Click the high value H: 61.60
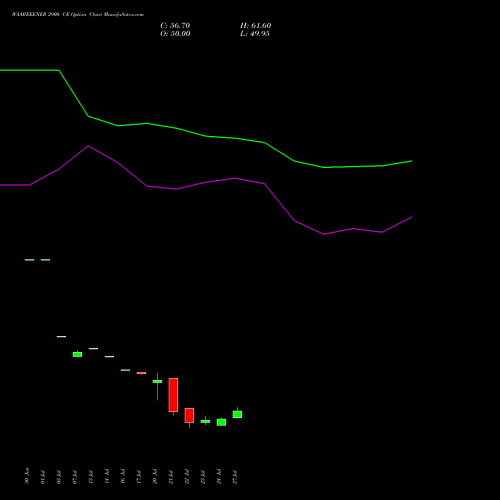 [x=255, y=26]
